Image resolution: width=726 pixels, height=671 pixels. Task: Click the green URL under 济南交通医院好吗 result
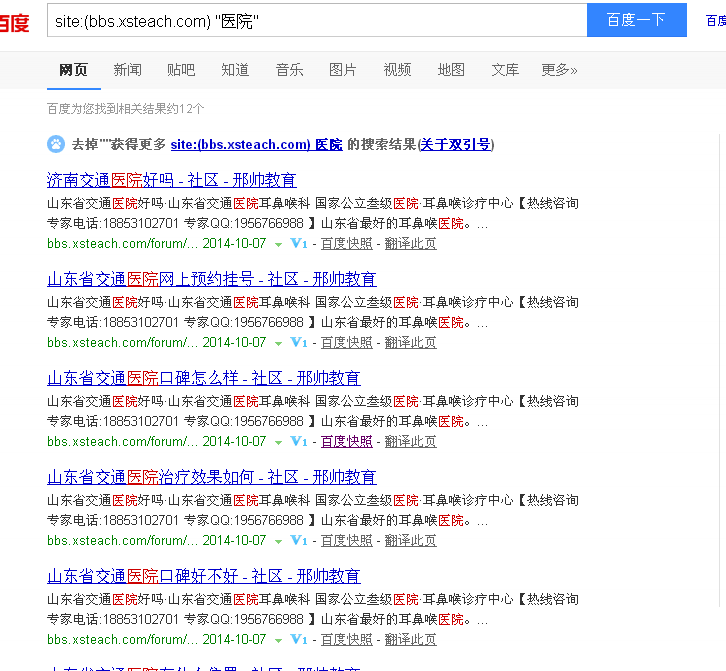pyautogui.click(x=122, y=244)
